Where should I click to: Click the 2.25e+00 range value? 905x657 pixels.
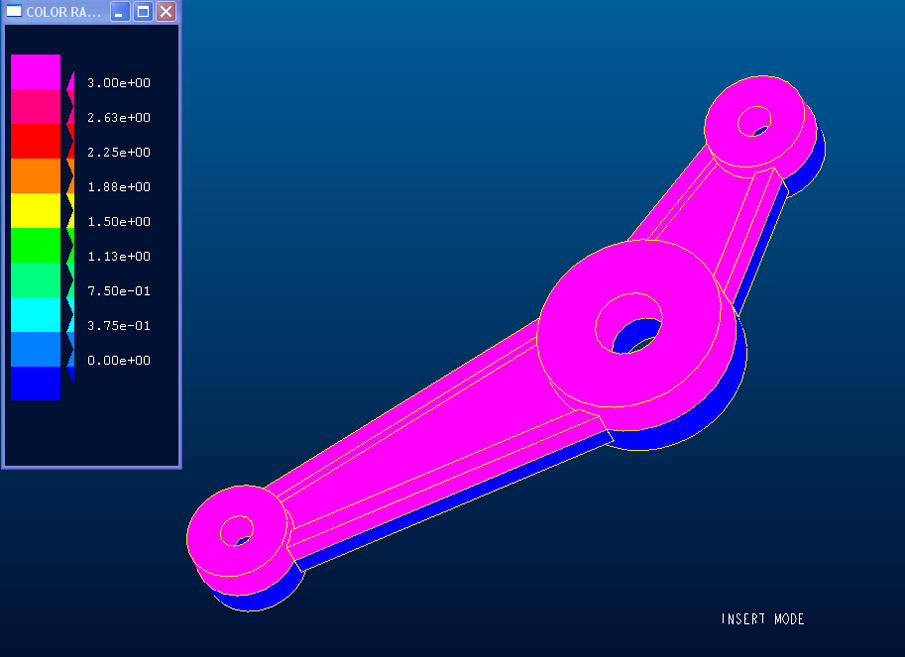click(119, 152)
